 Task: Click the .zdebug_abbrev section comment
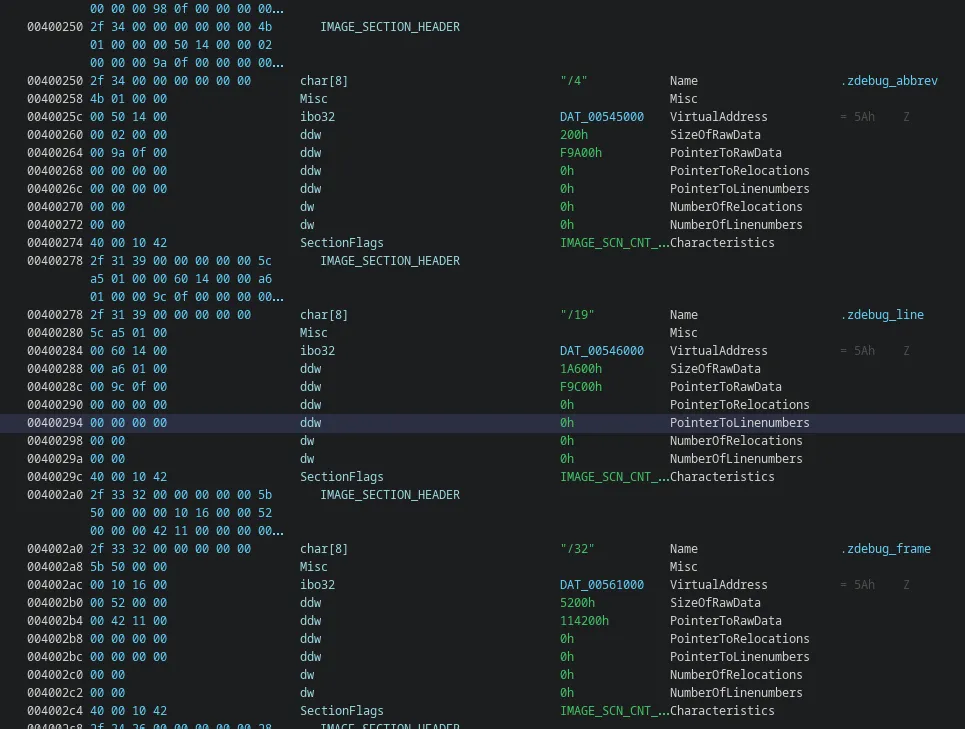[x=889, y=81]
